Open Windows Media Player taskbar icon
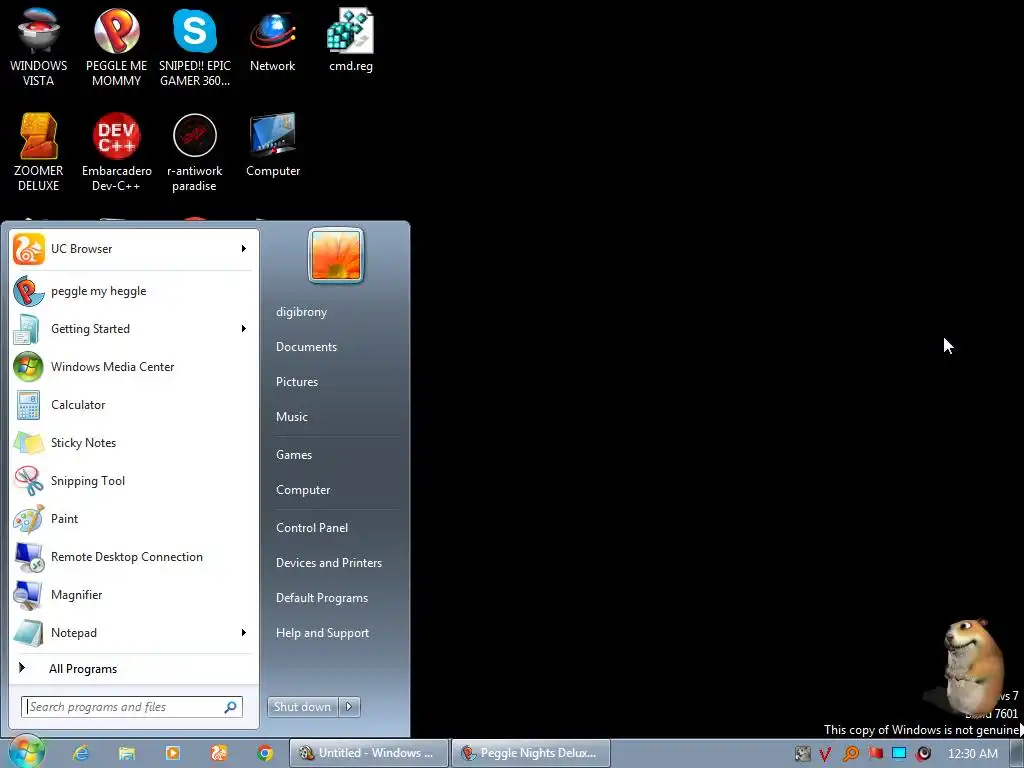The height and width of the screenshot is (768, 1024). pyautogui.click(x=172, y=753)
